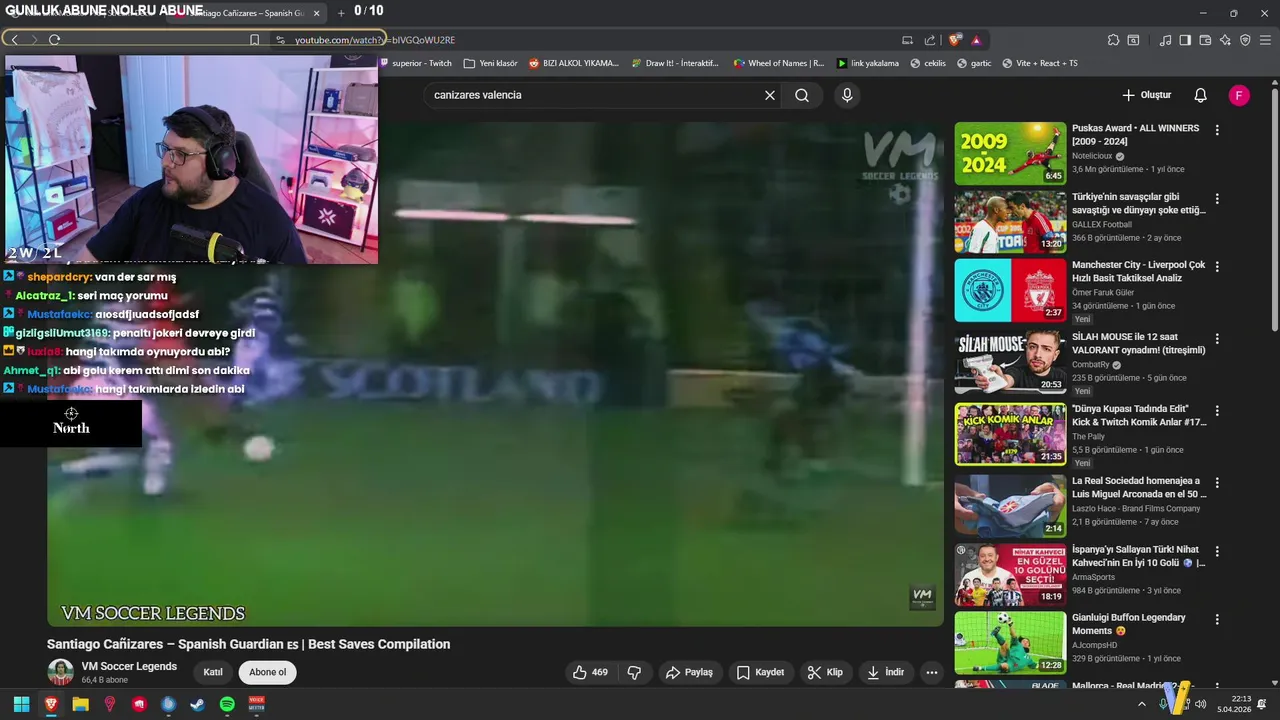
Task: Open Steam from the taskbar
Action: click(197, 704)
